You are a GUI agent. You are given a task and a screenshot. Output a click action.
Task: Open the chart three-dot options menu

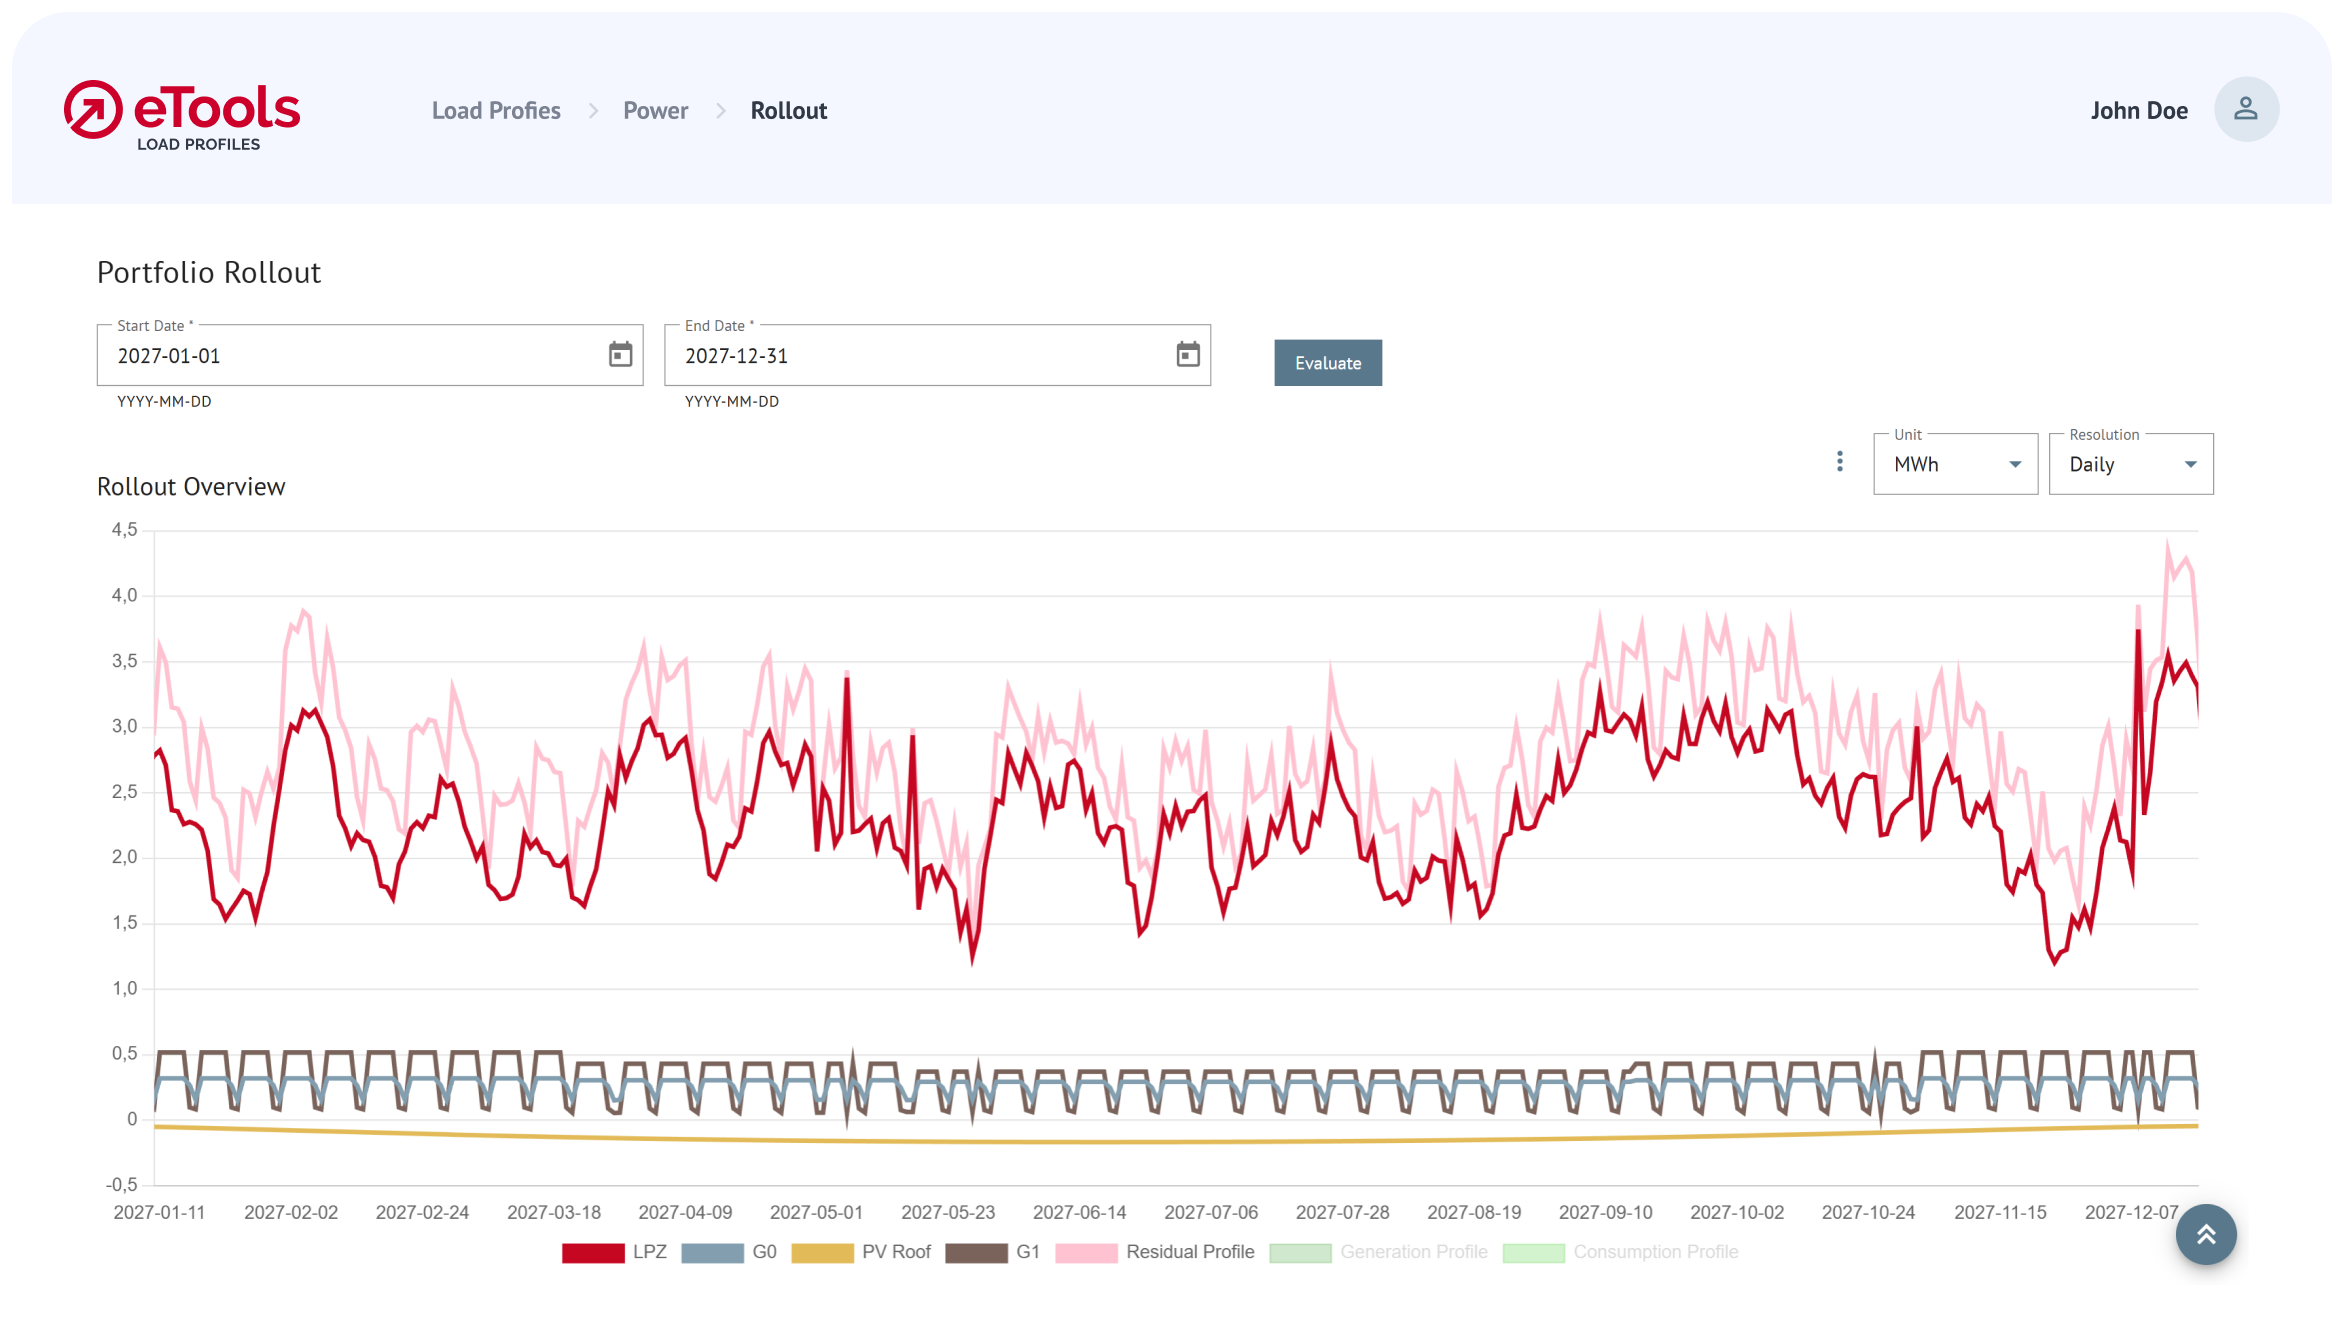pyautogui.click(x=1839, y=462)
